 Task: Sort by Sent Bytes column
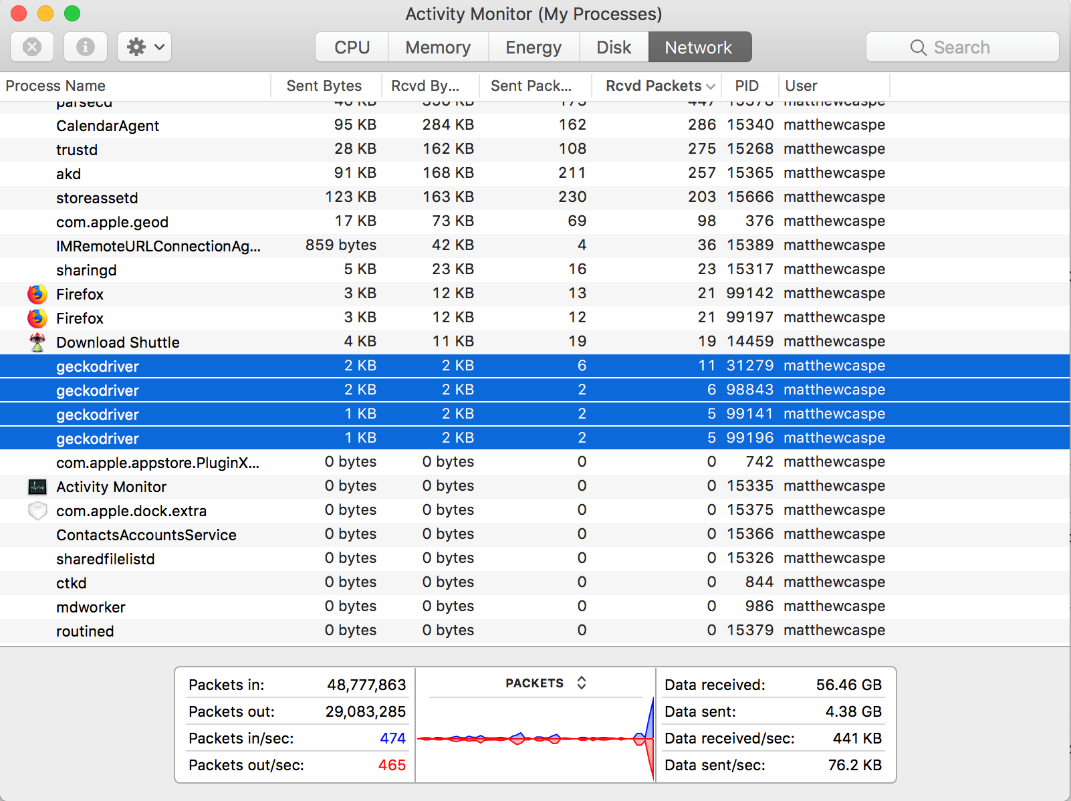pos(323,86)
